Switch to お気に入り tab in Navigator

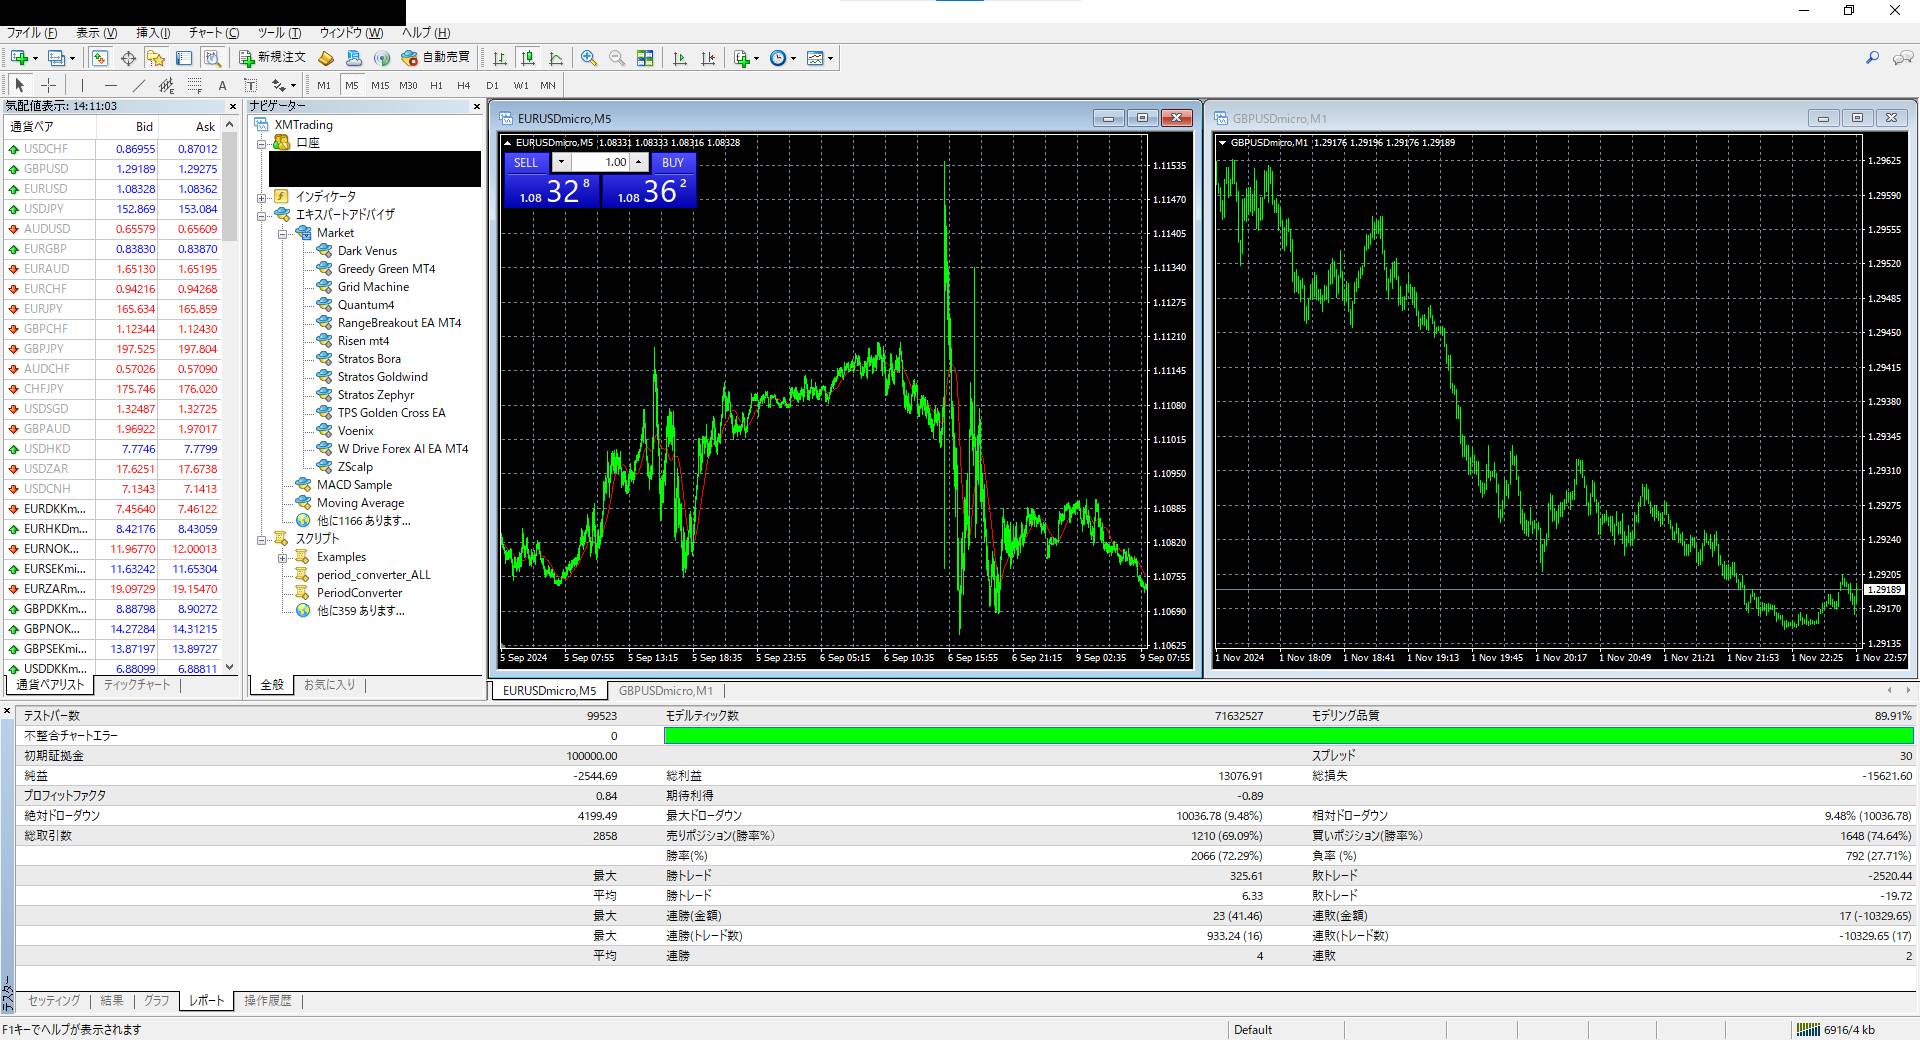329,685
